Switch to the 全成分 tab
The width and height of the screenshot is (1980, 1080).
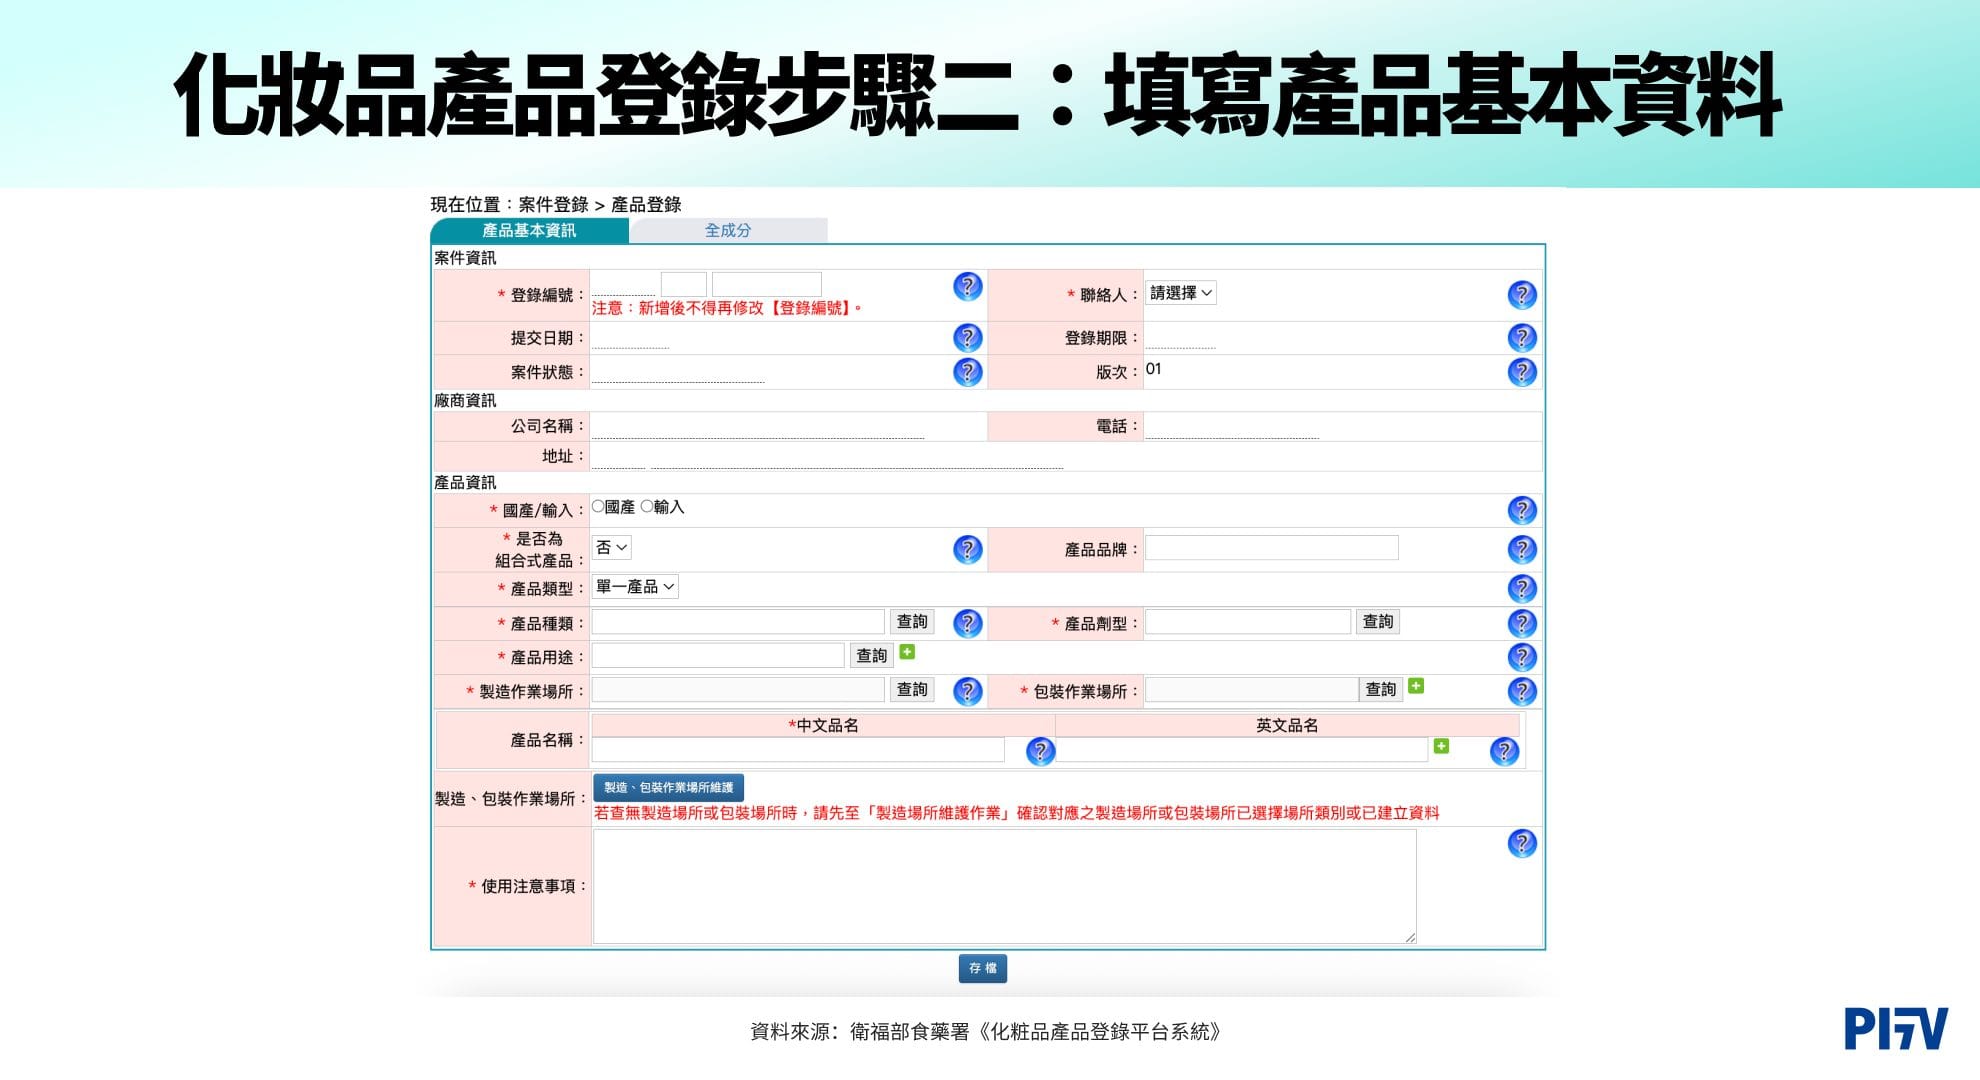[x=727, y=230]
